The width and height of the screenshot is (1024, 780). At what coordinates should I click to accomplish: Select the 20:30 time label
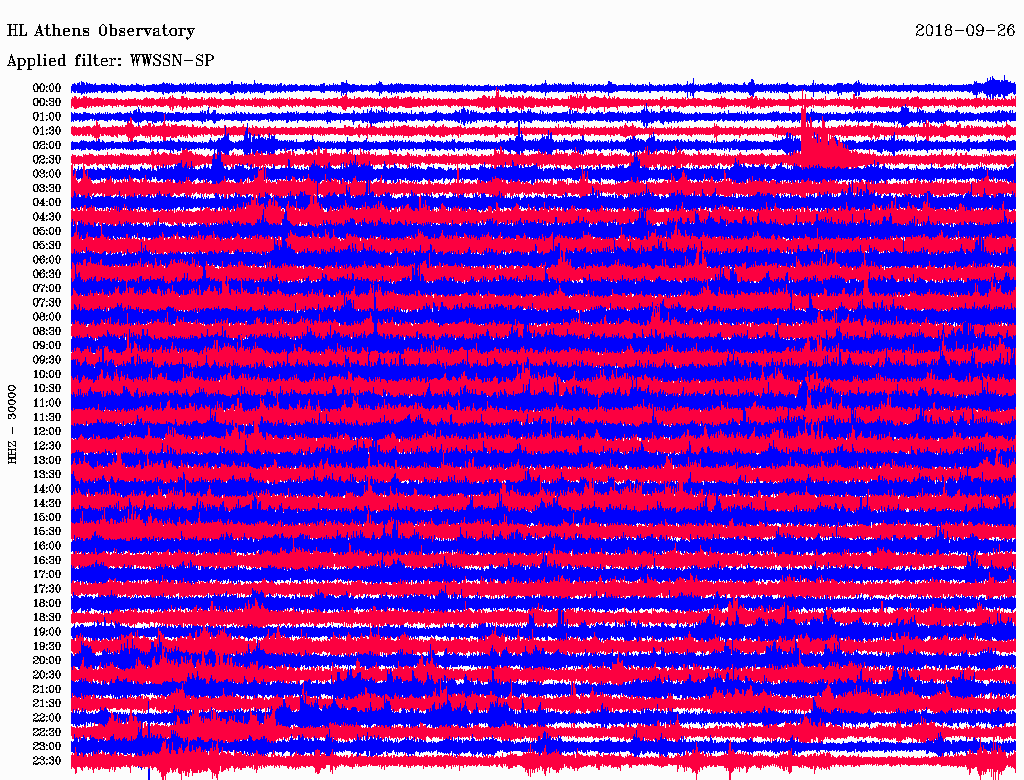pyautogui.click(x=47, y=675)
